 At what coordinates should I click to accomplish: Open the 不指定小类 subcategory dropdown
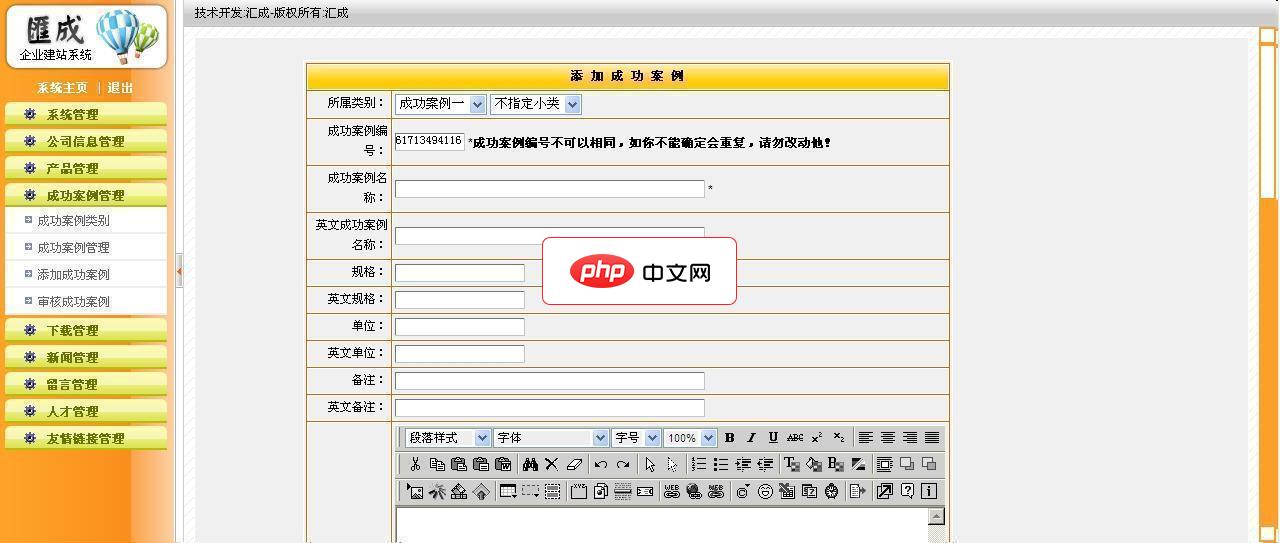point(535,104)
